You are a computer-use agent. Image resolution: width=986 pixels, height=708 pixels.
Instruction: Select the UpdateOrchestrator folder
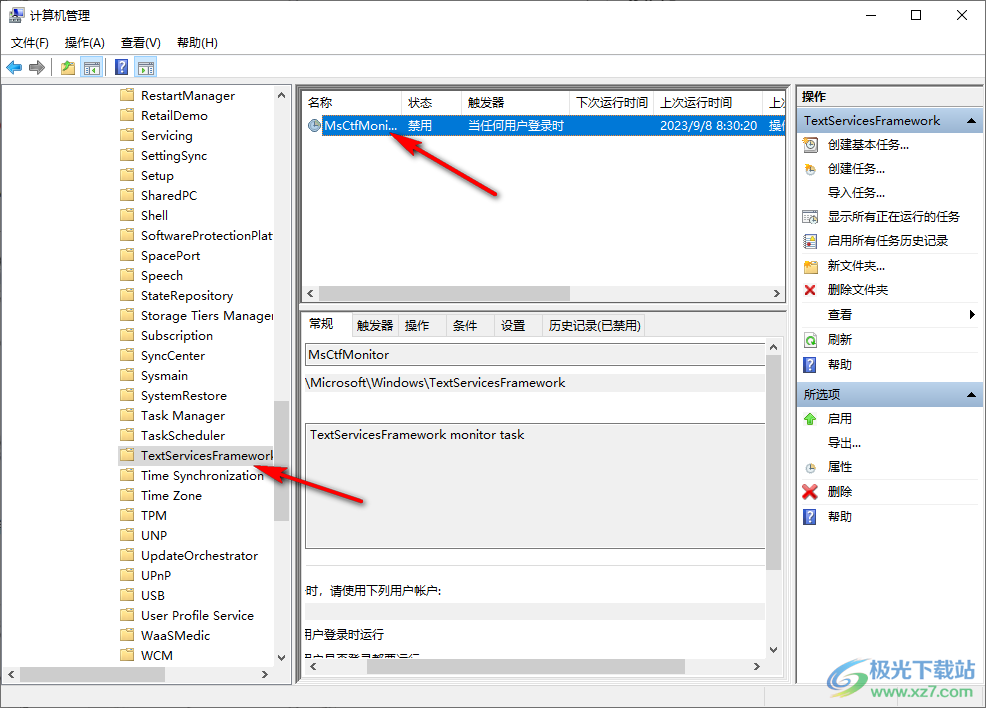coord(199,555)
